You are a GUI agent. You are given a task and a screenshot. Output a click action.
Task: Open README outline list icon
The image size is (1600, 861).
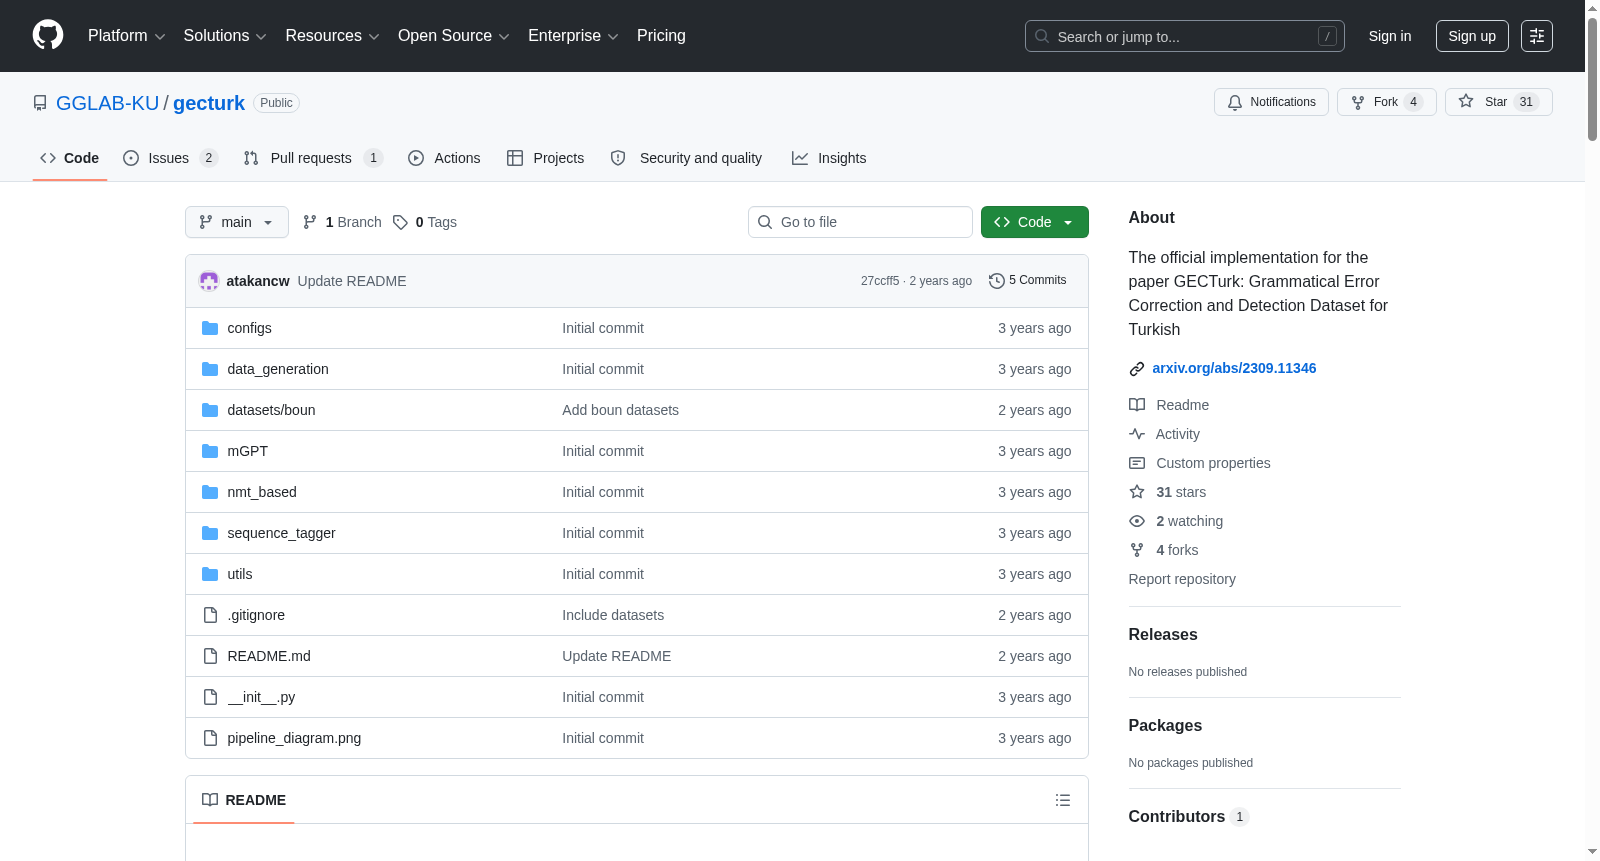pyautogui.click(x=1063, y=800)
